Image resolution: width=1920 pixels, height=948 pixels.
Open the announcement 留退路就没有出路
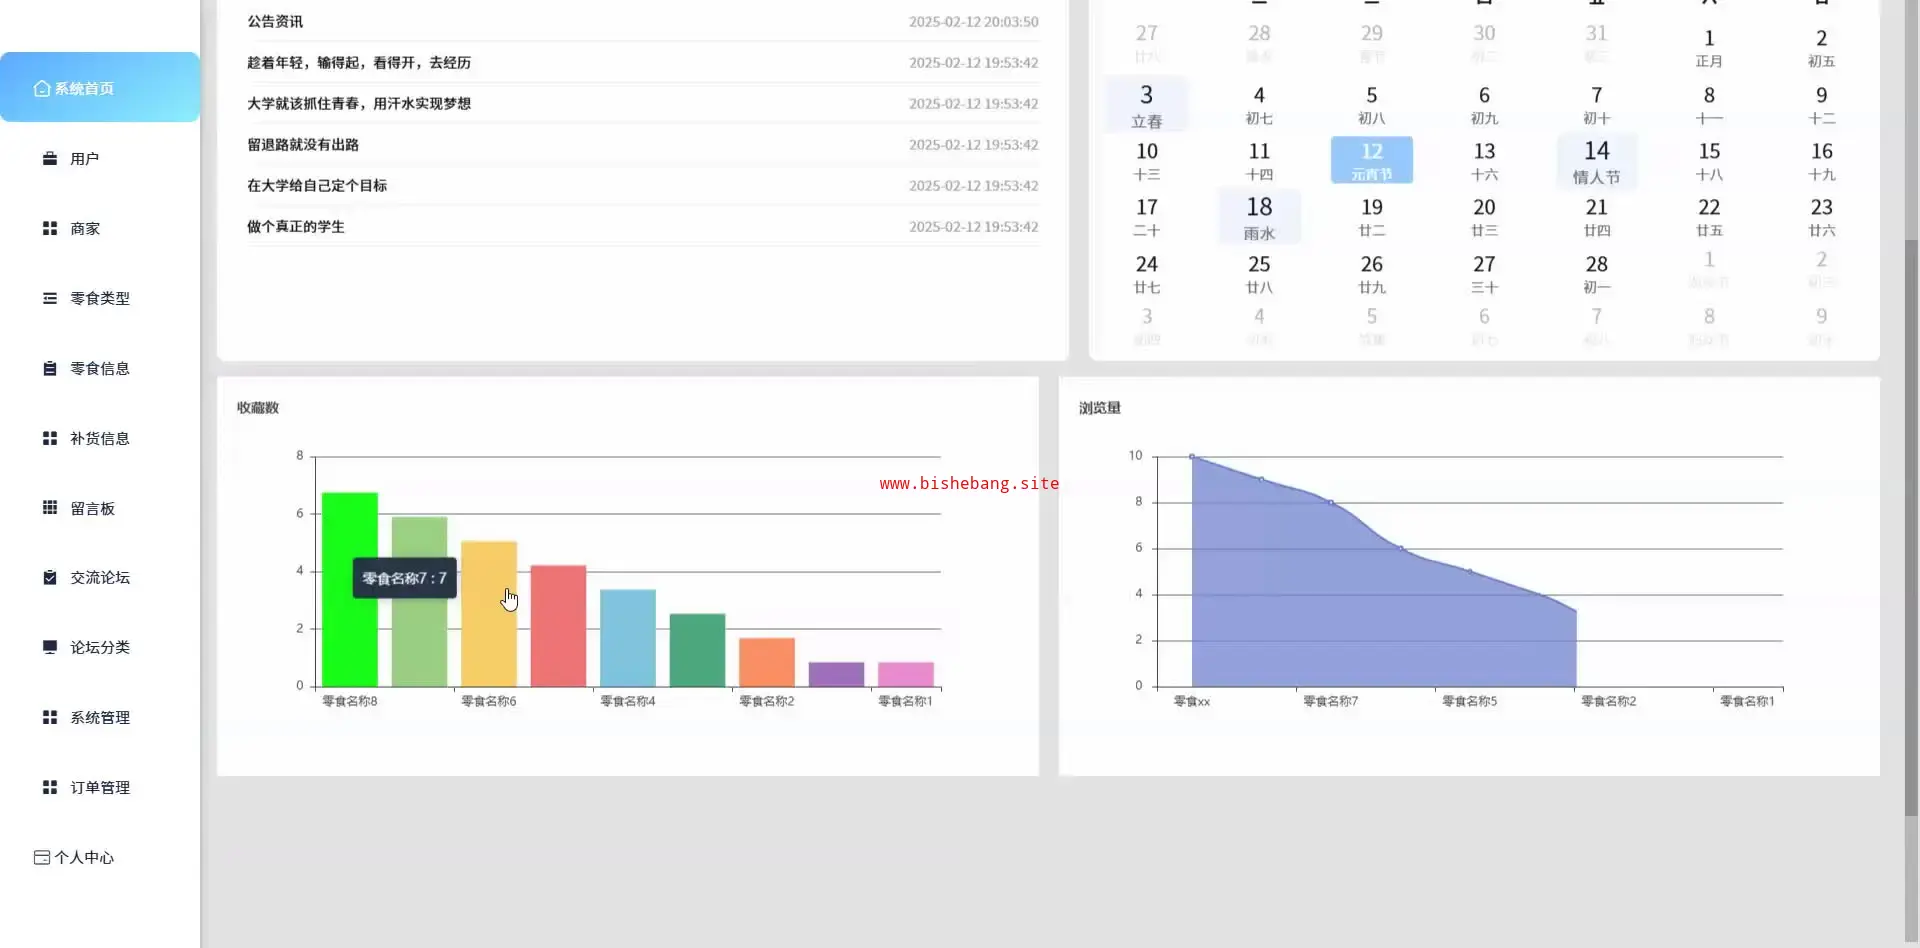[x=643, y=145]
